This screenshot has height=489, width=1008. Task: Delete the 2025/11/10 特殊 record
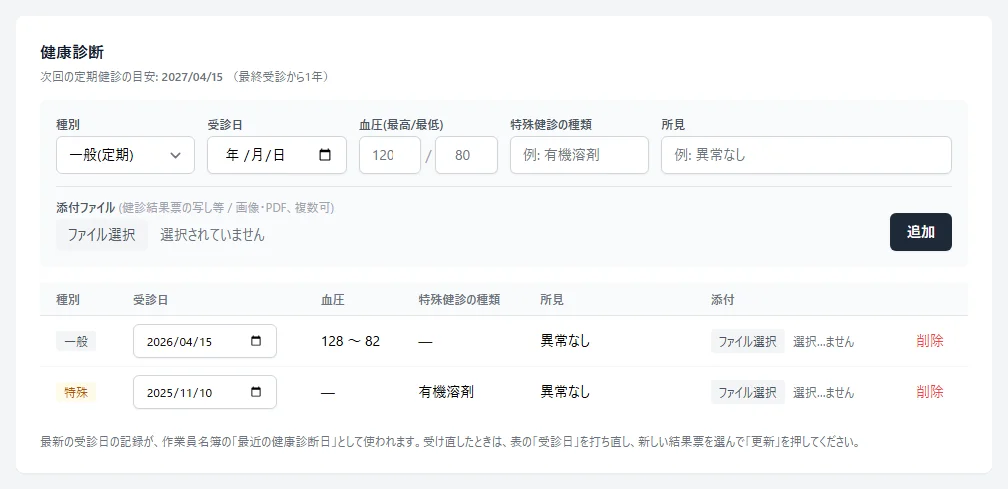pos(930,392)
